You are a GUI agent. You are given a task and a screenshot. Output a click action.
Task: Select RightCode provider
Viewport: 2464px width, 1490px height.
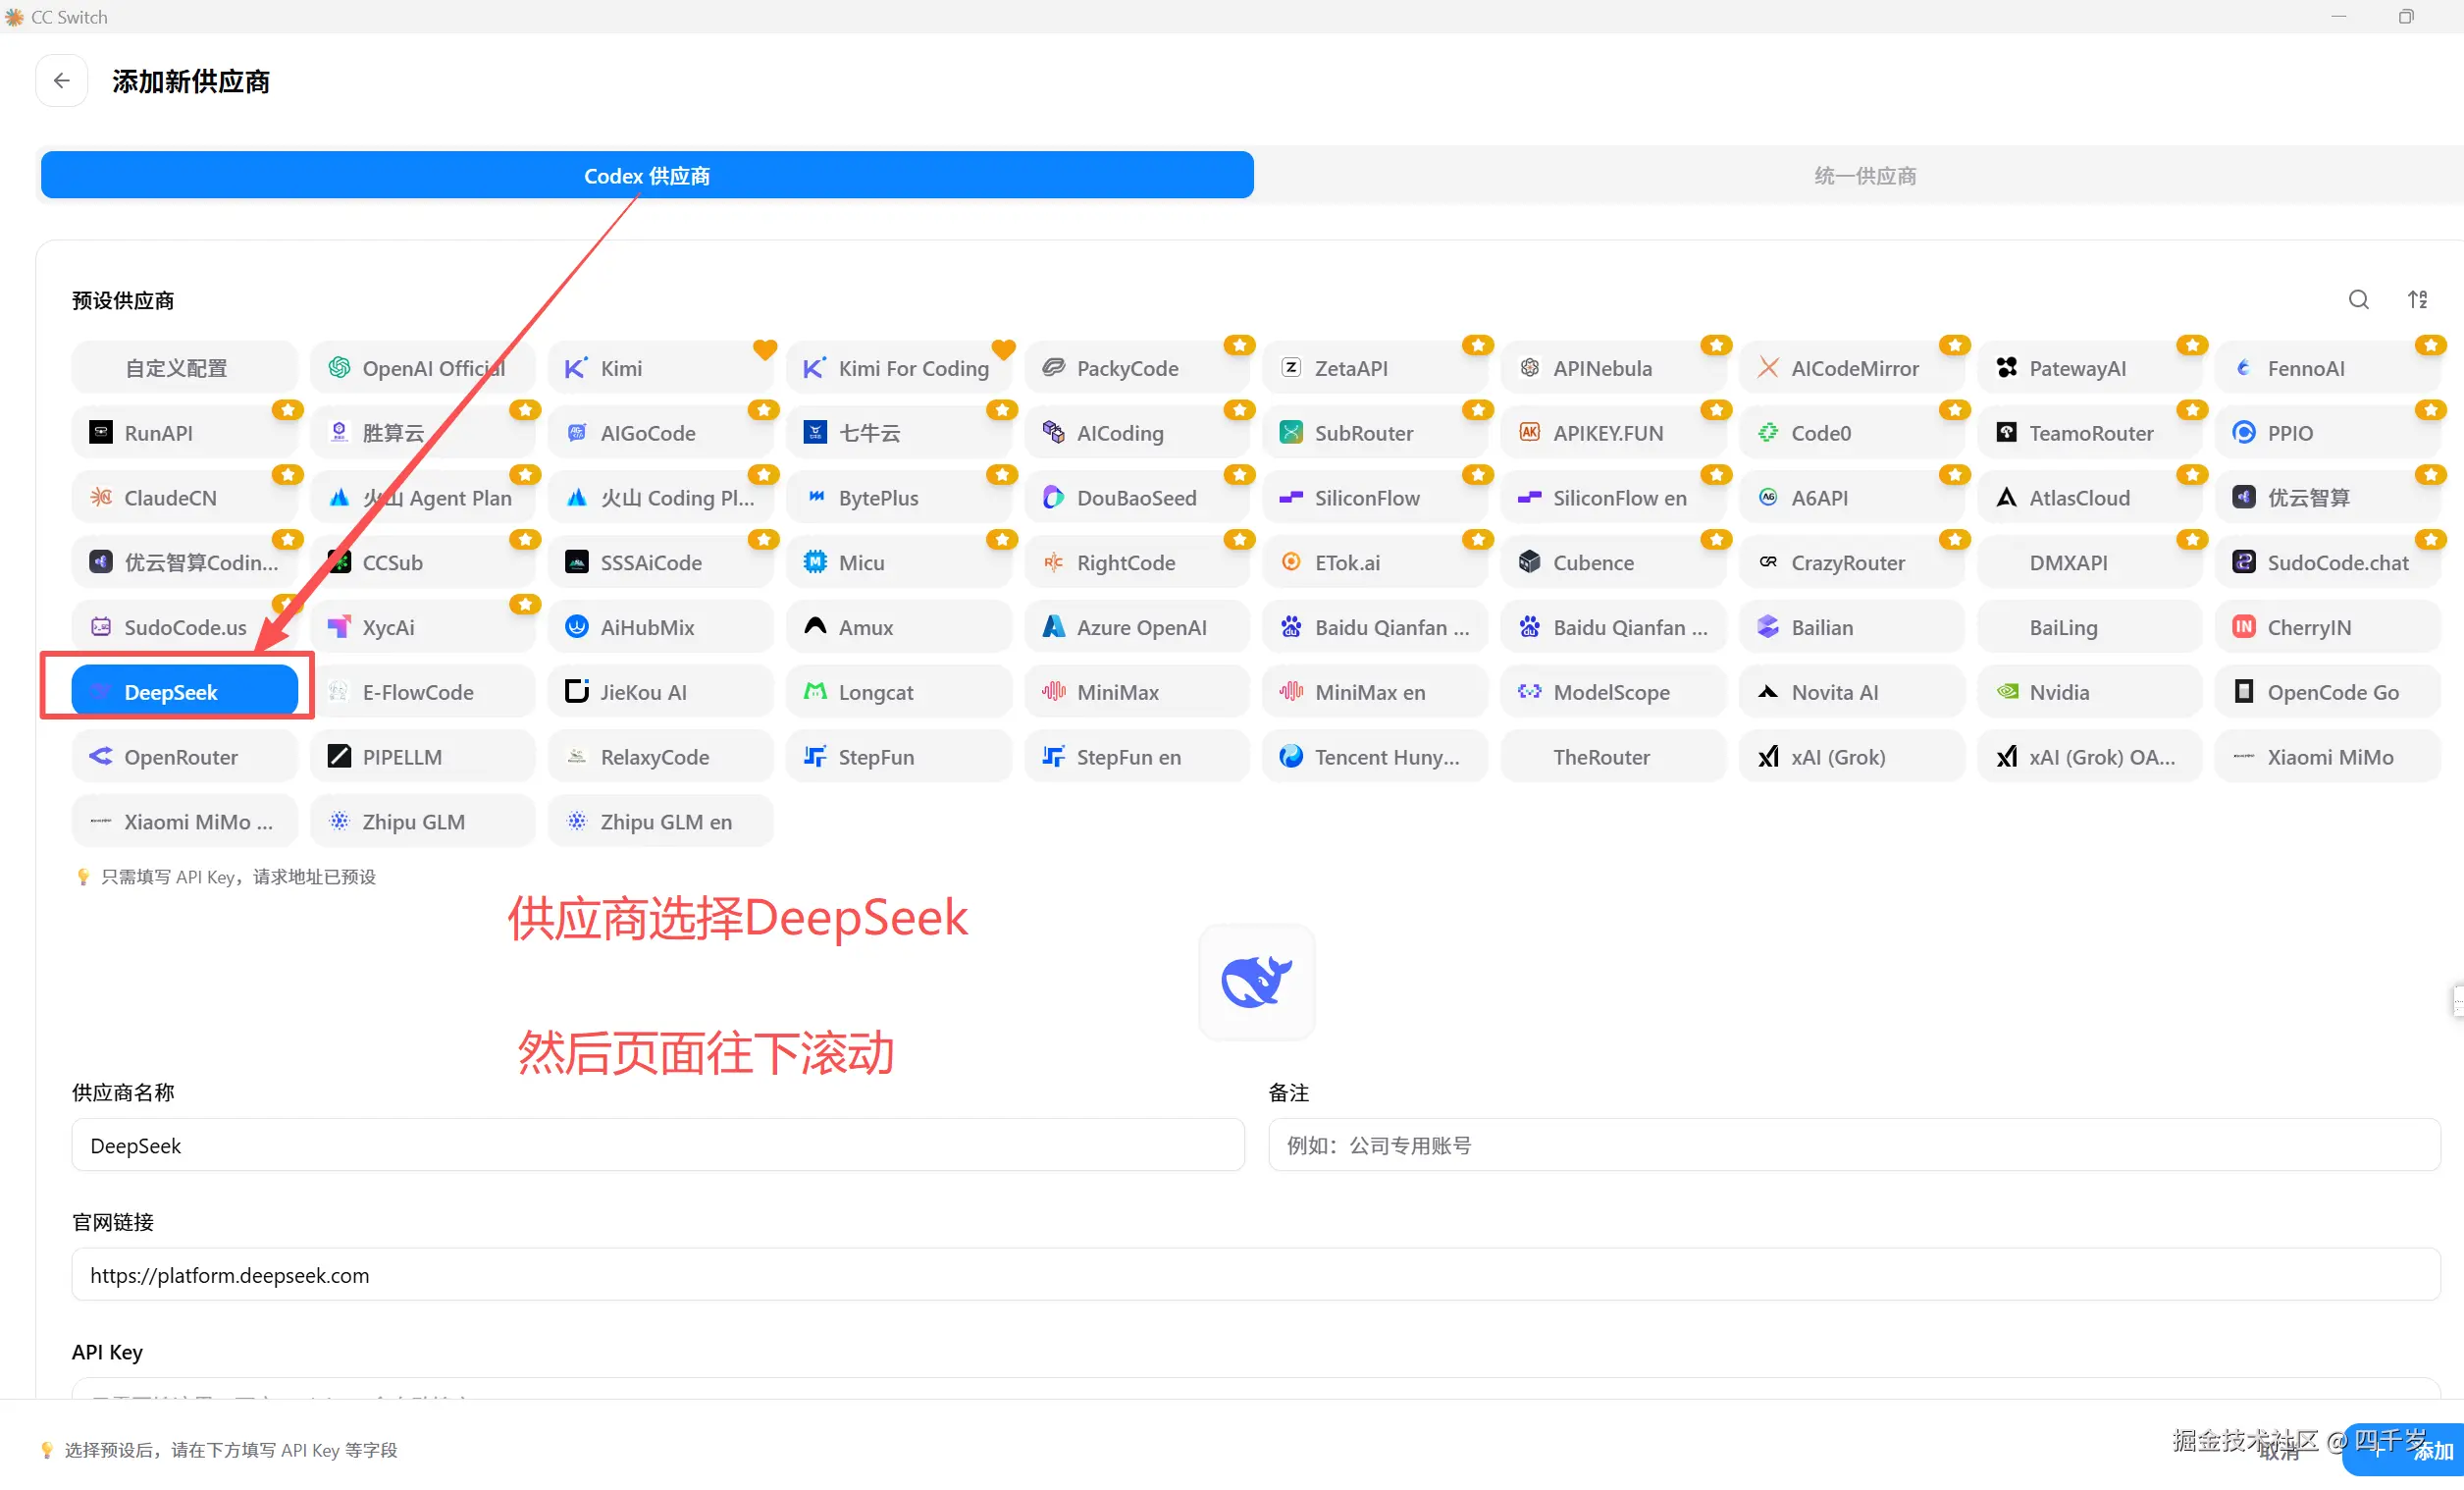(x=1137, y=563)
